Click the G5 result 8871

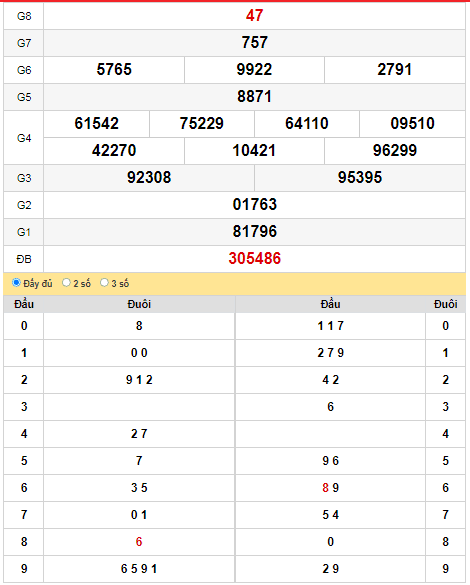pyautogui.click(x=254, y=97)
